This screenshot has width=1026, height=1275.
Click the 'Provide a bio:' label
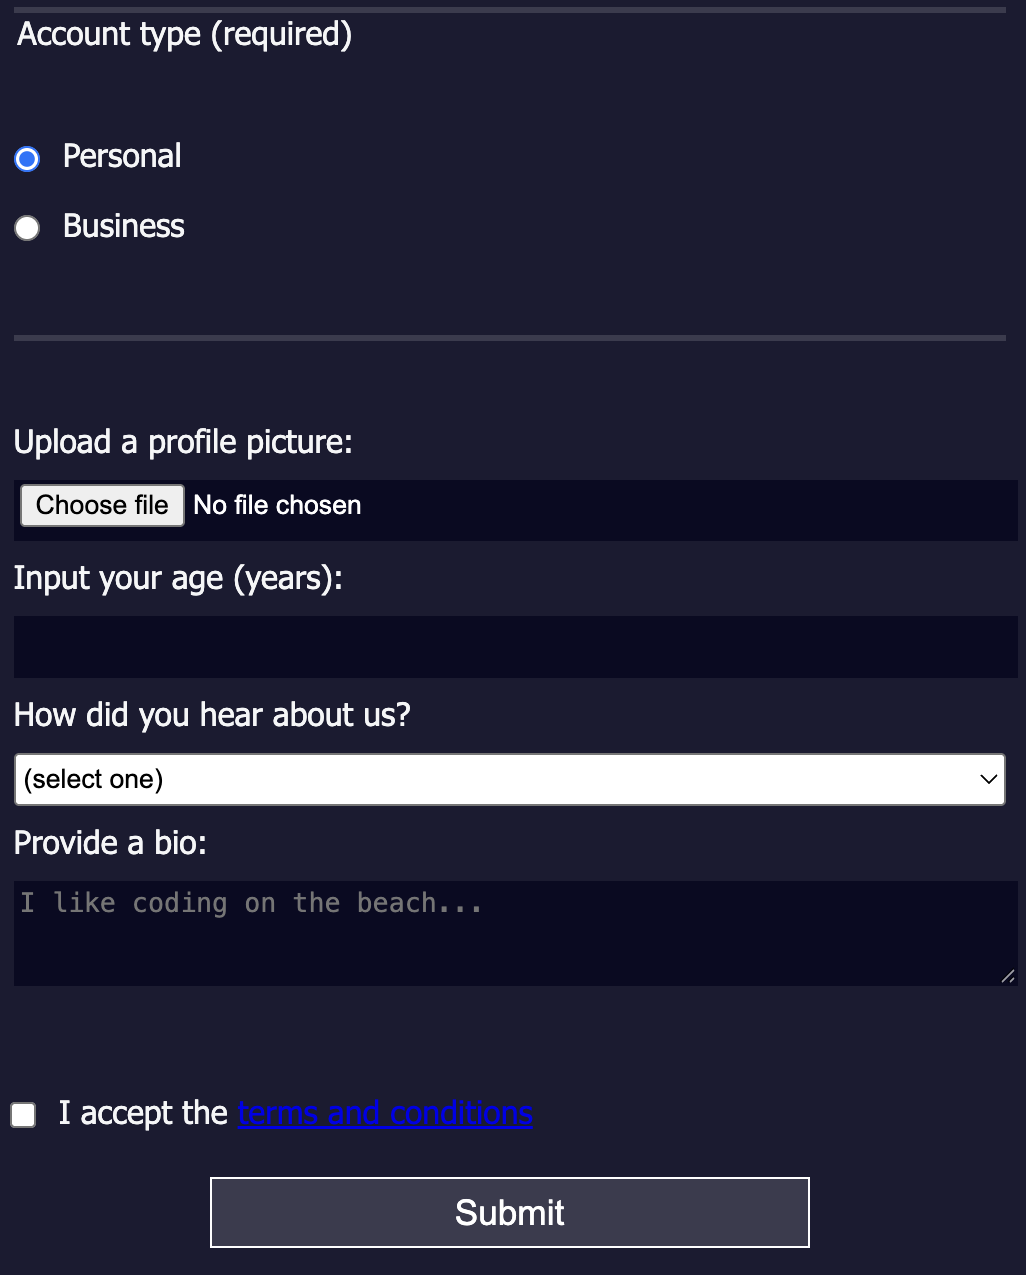click(110, 843)
